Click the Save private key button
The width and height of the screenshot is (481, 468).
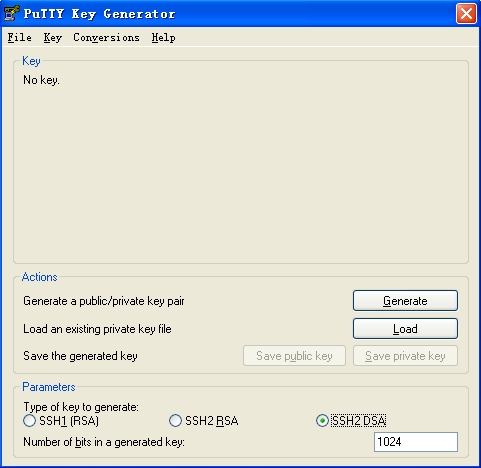click(405, 356)
